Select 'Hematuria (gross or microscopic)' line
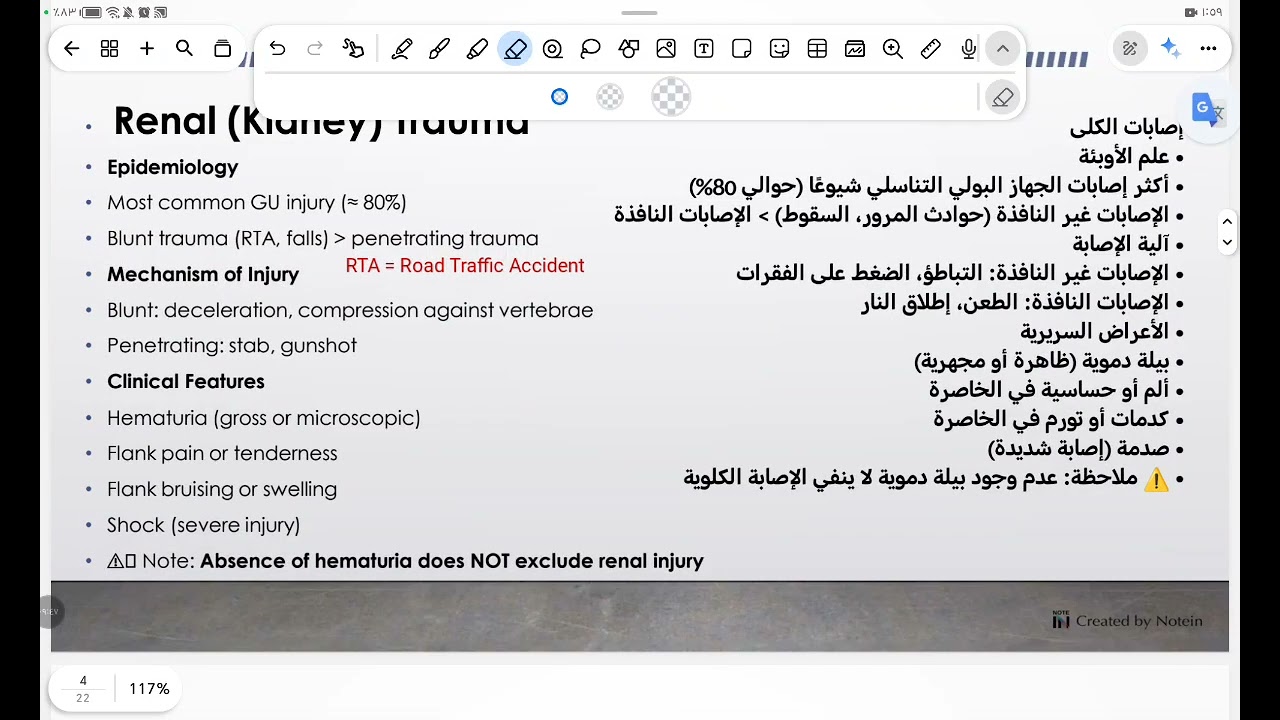 (x=264, y=418)
